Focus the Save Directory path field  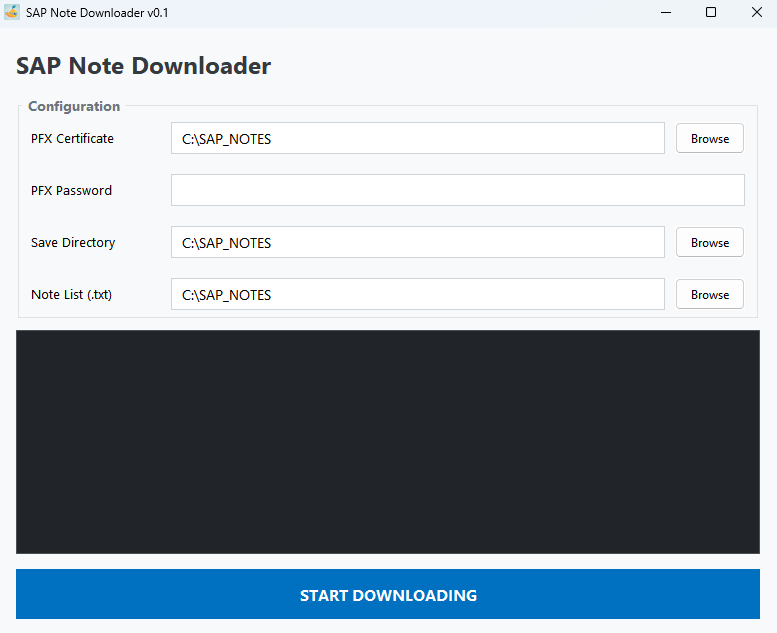click(x=418, y=242)
